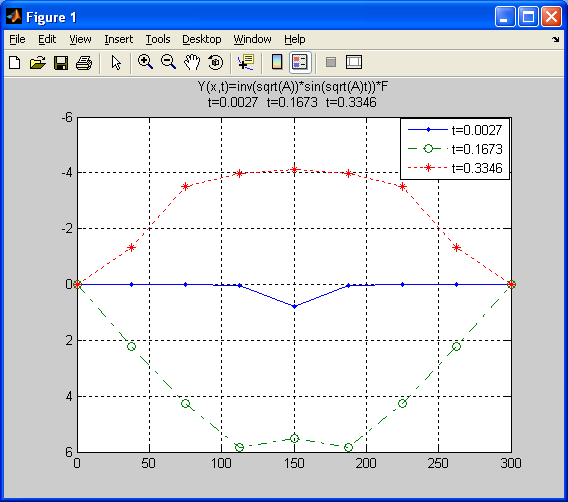Open a file with the folder icon
This screenshot has width=568, height=502.
click(x=38, y=62)
